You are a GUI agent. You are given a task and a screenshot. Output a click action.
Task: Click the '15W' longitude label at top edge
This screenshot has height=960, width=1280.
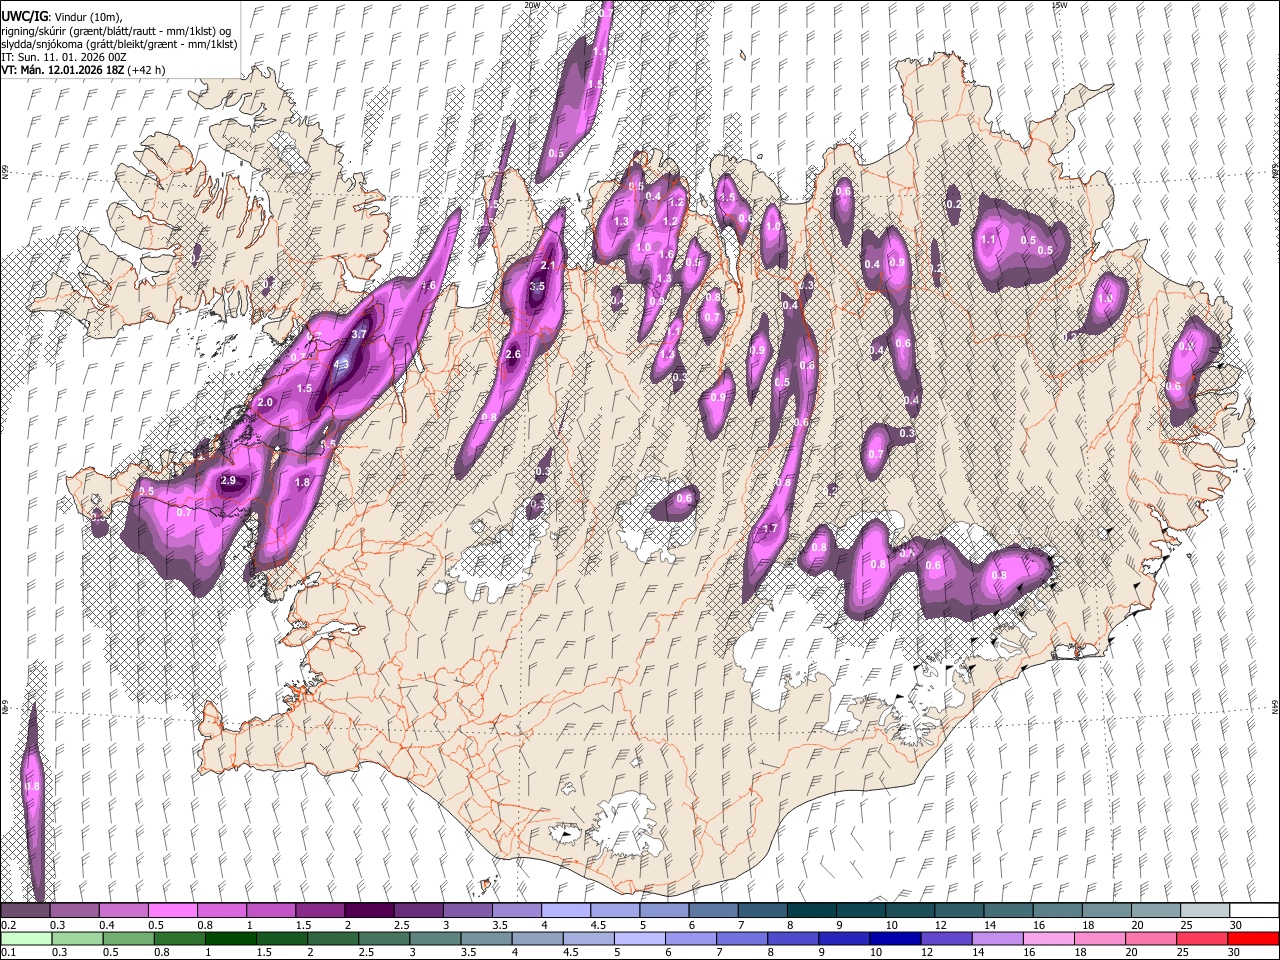(x=1058, y=5)
